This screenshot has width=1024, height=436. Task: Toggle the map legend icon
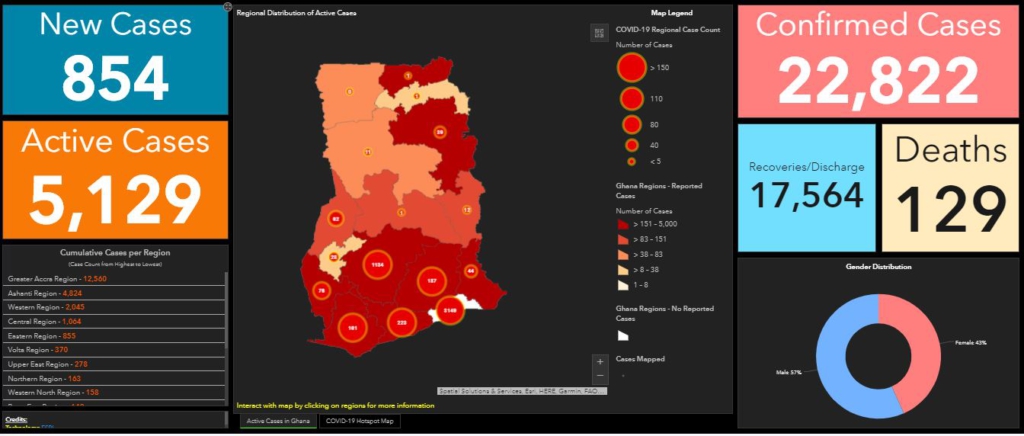click(599, 33)
